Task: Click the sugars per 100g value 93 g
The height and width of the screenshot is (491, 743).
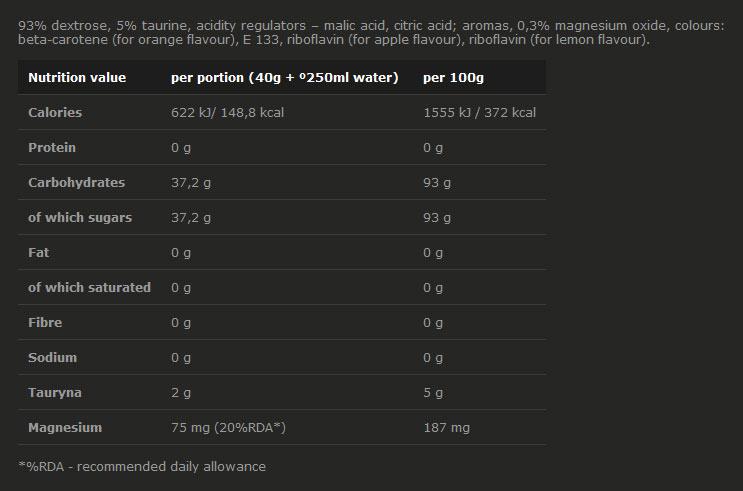Action: coord(437,217)
